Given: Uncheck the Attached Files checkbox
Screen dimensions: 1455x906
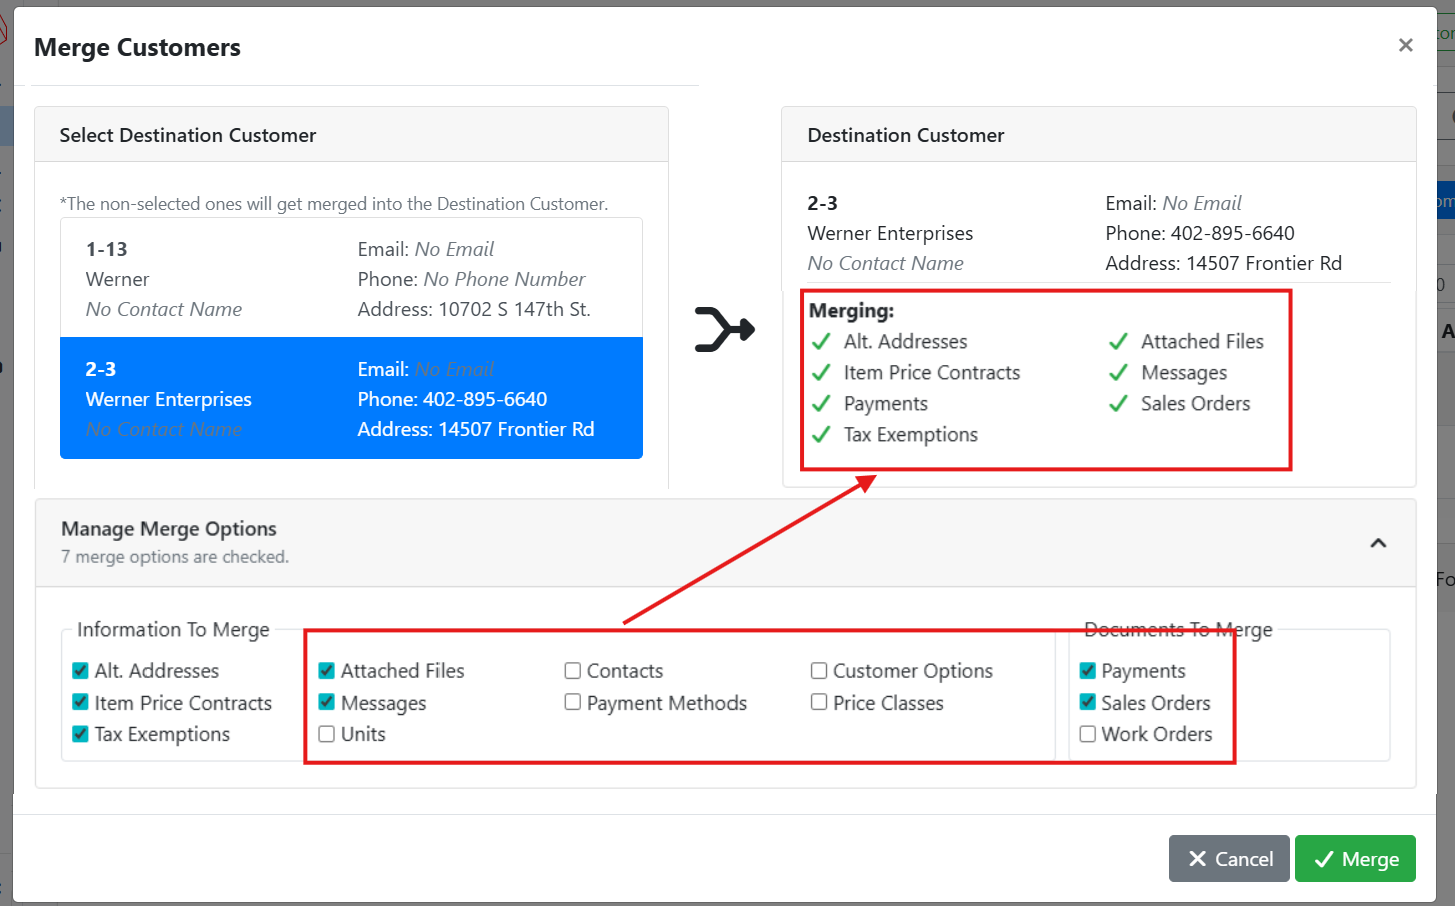Looking at the screenshot, I should pos(327,671).
